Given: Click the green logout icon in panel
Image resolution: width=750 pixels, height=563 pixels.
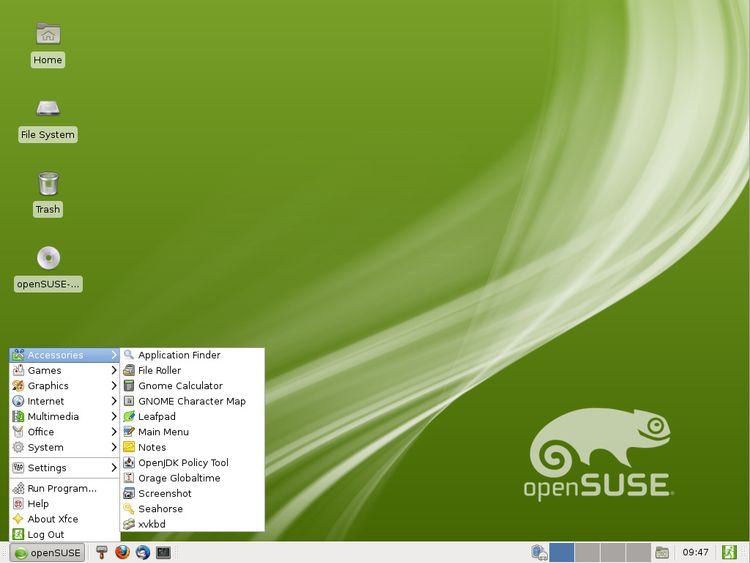Looking at the screenshot, I should [x=731, y=552].
